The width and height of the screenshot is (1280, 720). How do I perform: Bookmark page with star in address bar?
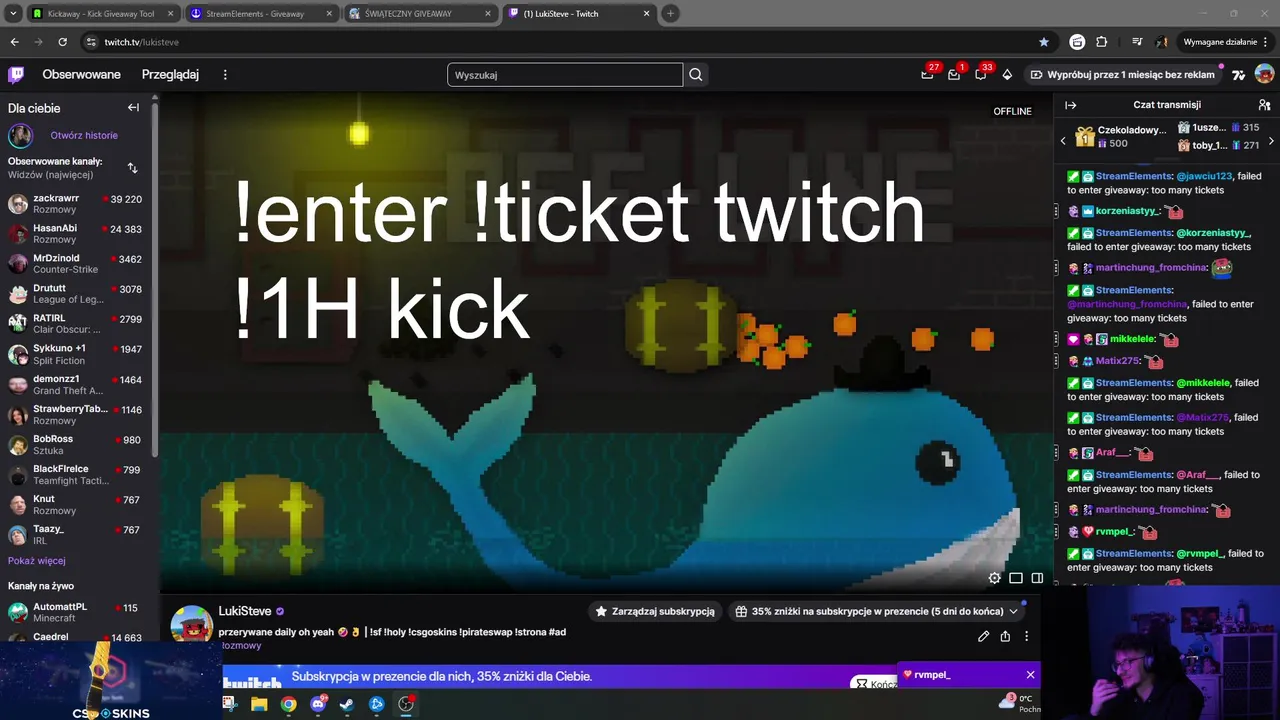pos(1044,42)
